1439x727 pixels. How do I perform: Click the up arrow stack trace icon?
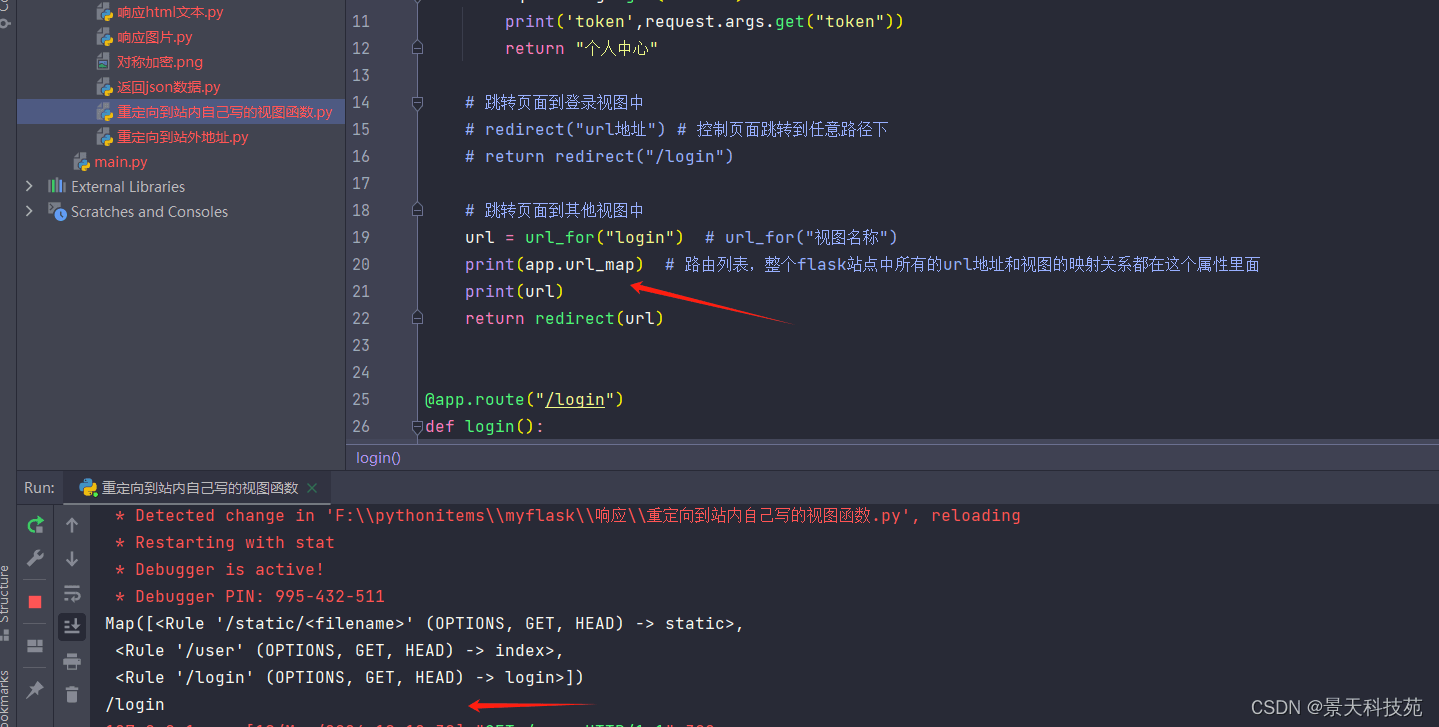point(72,524)
